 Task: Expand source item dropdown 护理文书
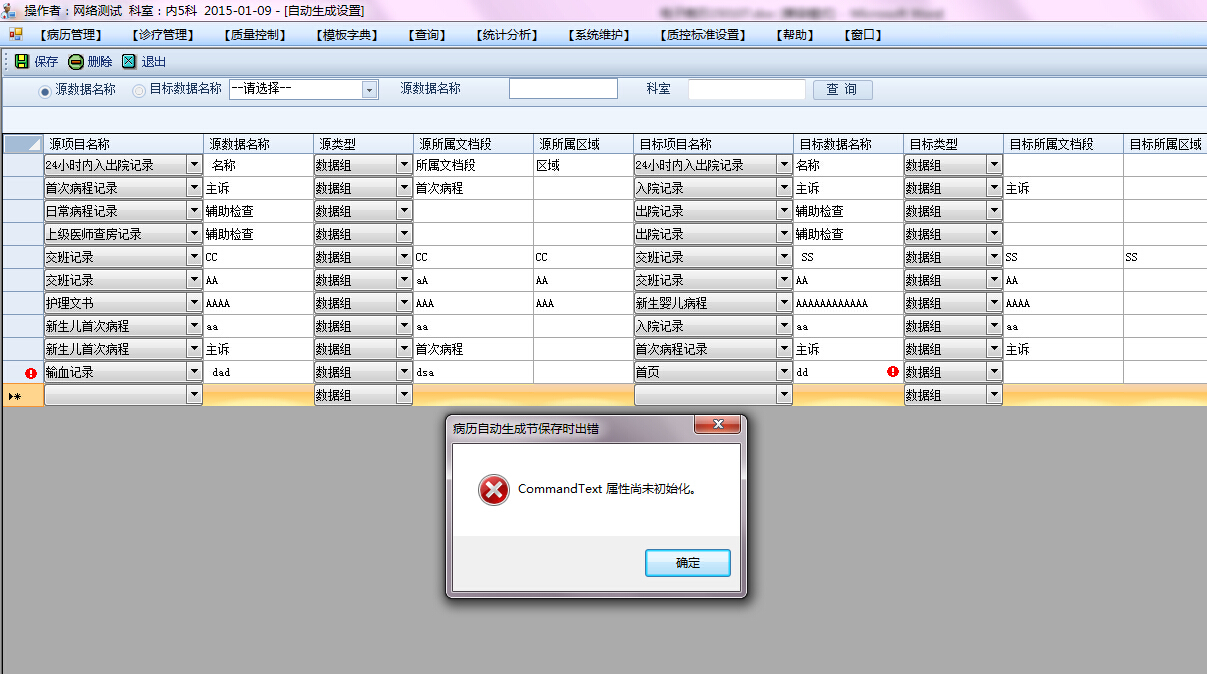(194, 303)
